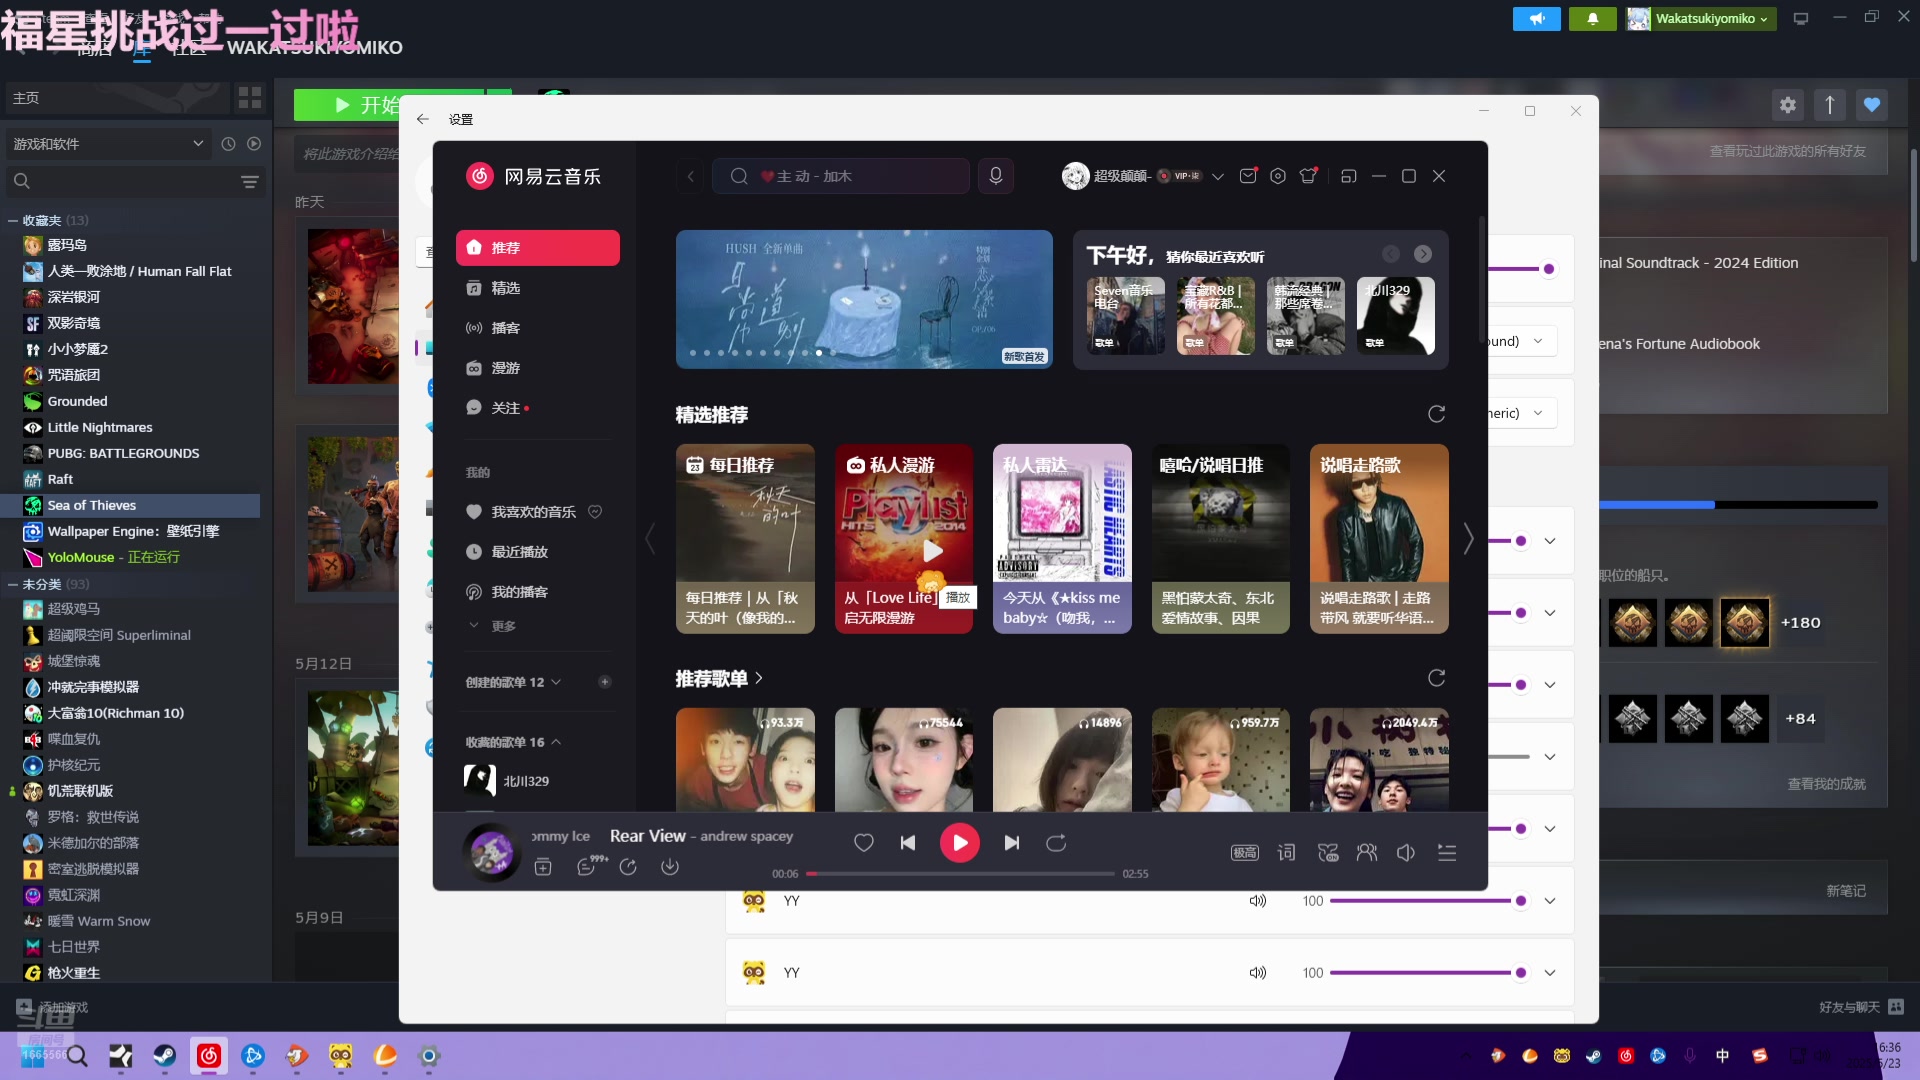This screenshot has width=1920, height=1080.
Task: Collapse the 未分类 category in Steam
Action: (x=13, y=584)
